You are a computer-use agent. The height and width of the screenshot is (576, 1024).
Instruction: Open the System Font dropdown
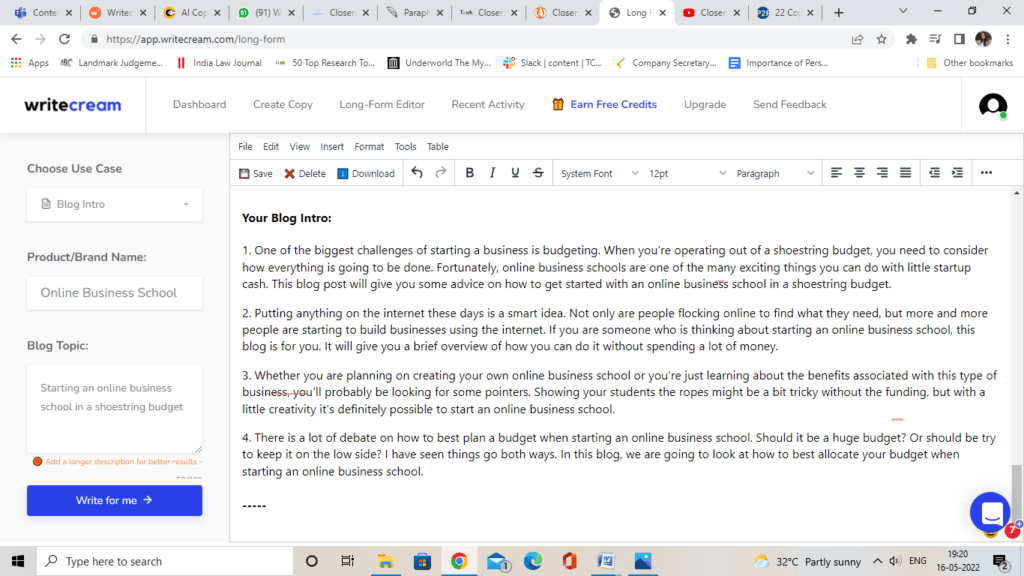[598, 174]
